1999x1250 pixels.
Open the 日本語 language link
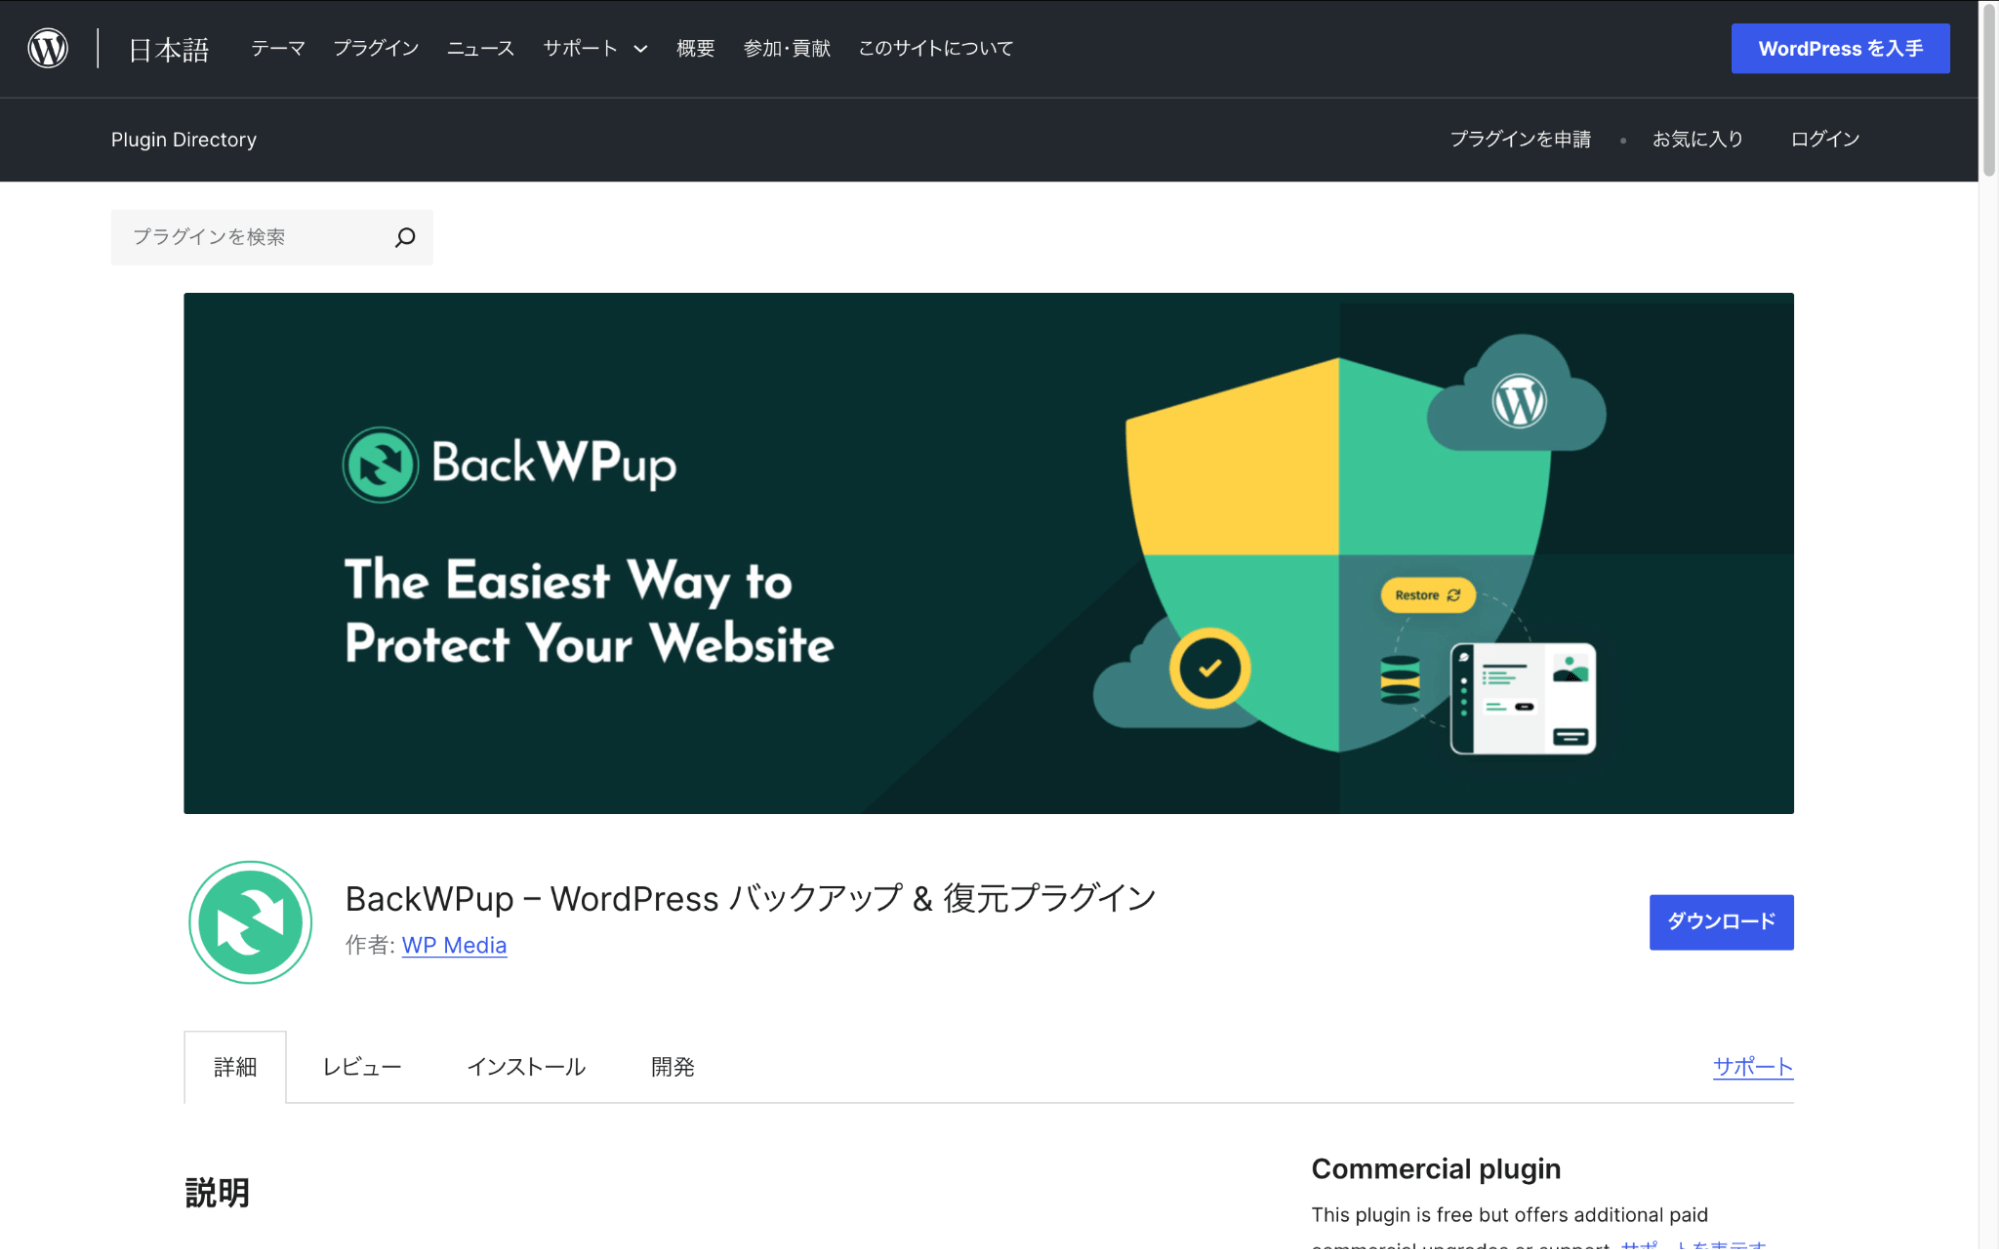(x=167, y=47)
